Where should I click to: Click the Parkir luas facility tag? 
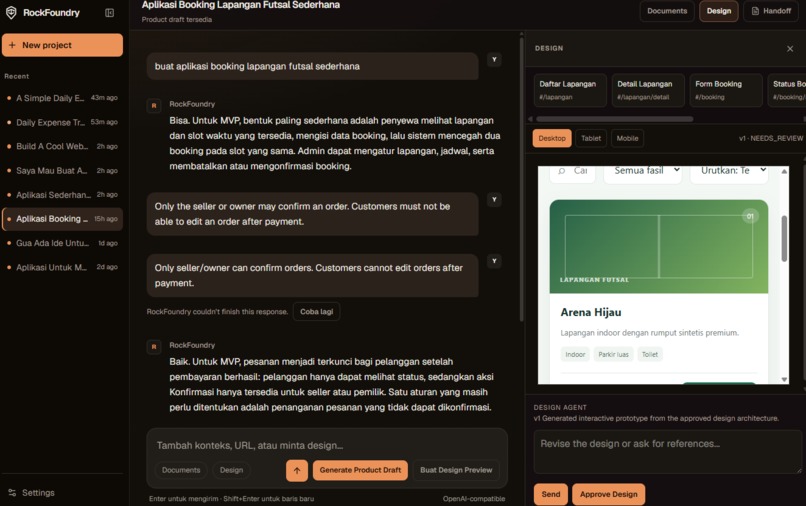pyautogui.click(x=613, y=354)
